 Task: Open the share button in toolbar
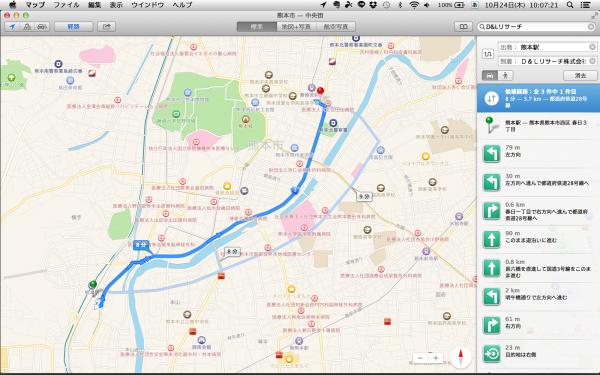click(106, 27)
